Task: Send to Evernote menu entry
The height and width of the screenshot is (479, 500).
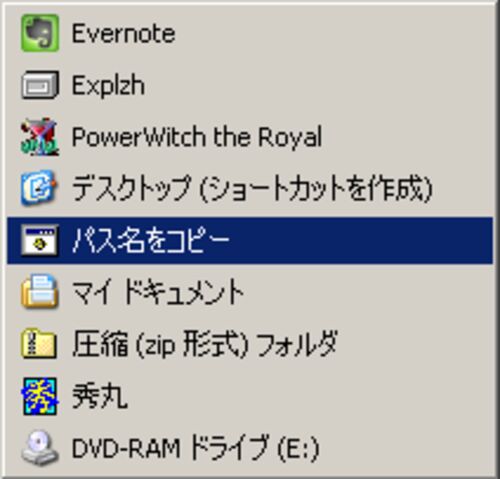Action: pyautogui.click(x=250, y=33)
